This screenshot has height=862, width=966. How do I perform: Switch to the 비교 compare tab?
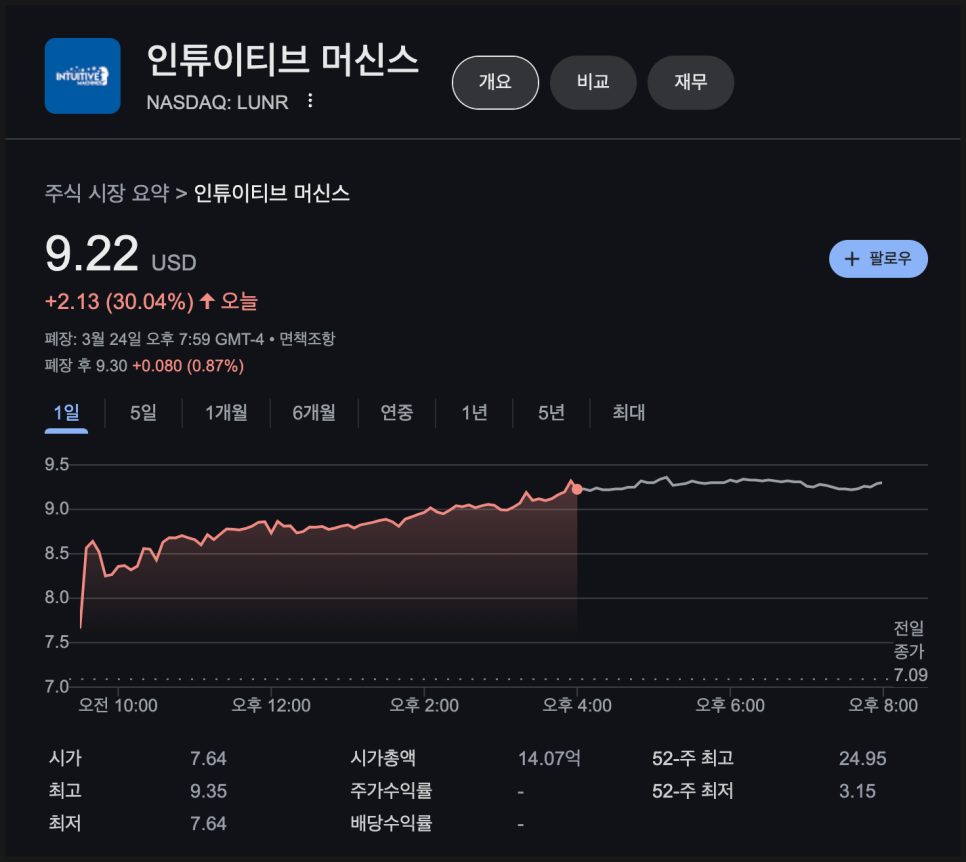point(593,83)
